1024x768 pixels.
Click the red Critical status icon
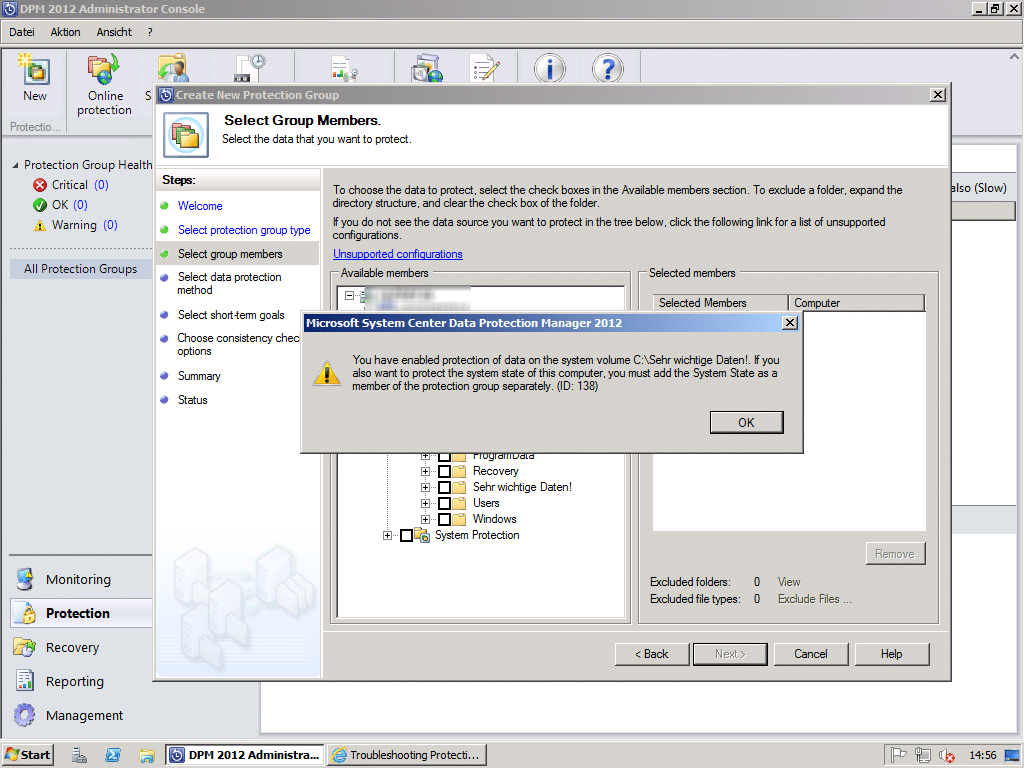[x=40, y=185]
